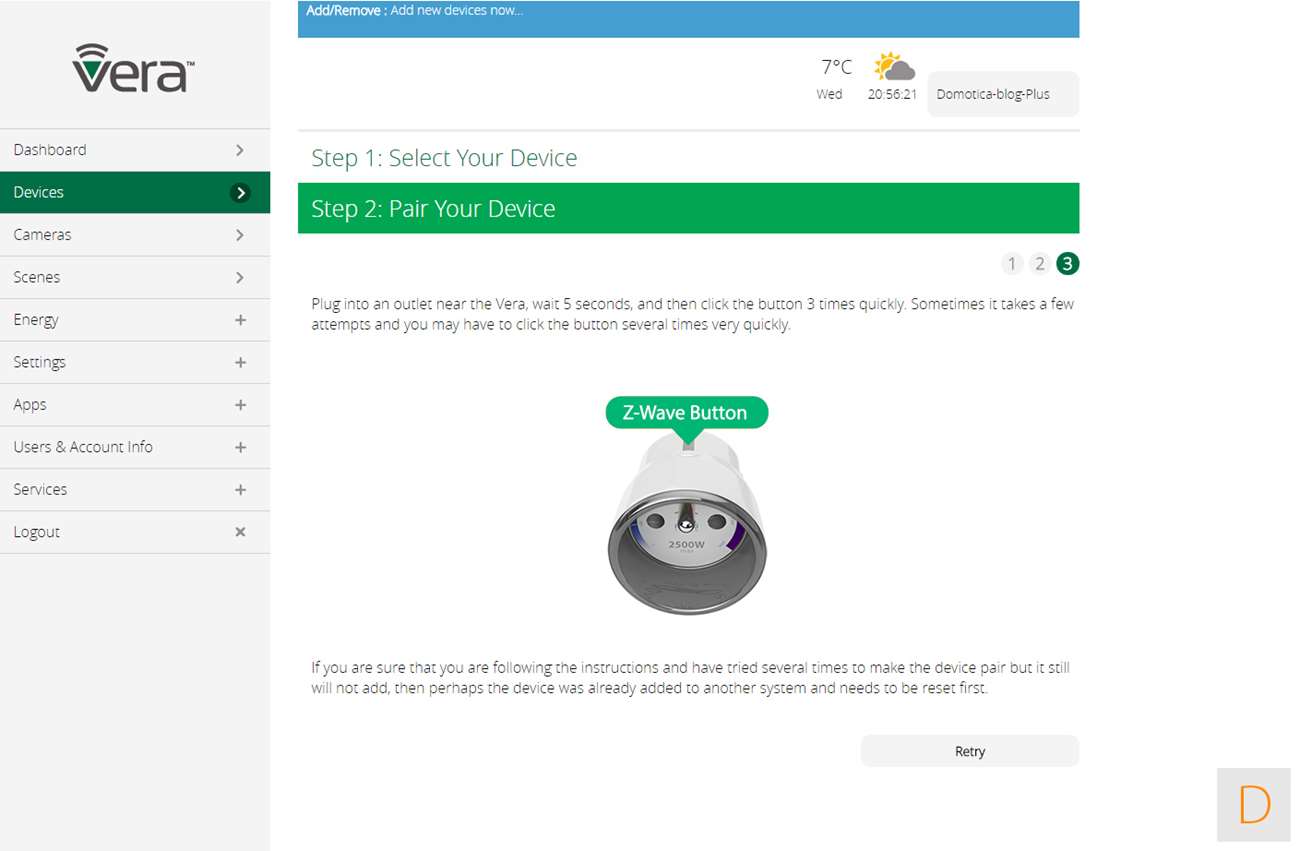Image resolution: width=1300 pixels, height=851 pixels.
Task: Open the Dashboard menu item
Action: [x=50, y=150]
